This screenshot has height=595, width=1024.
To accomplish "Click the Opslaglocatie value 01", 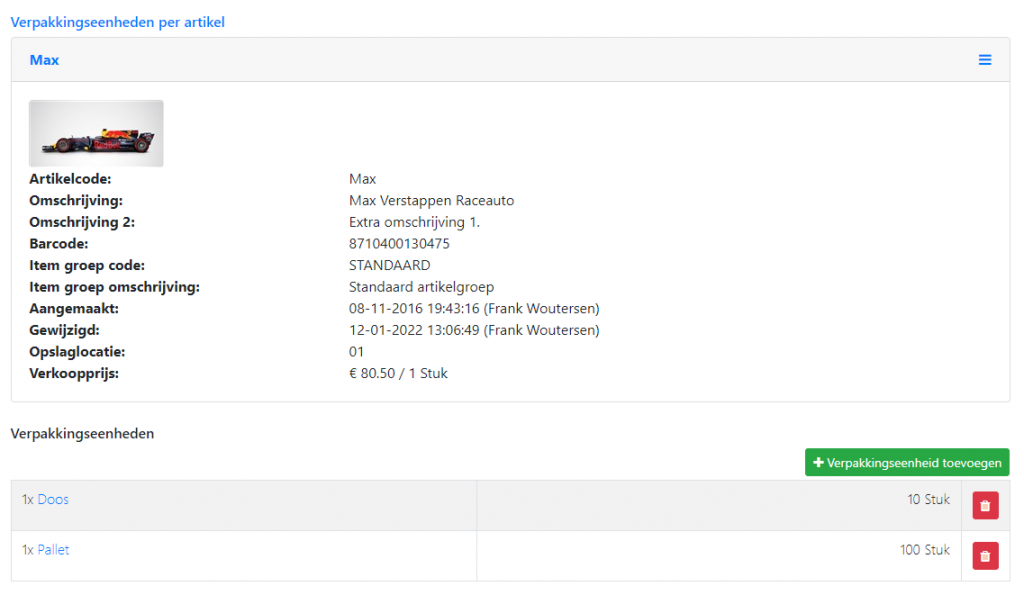I will 356,352.
